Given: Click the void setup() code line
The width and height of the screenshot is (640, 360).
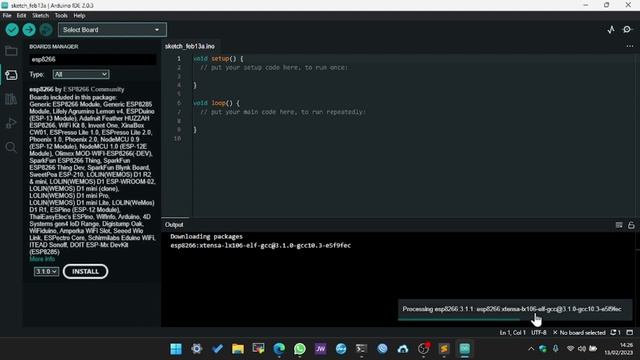Looking at the screenshot, I should [x=218, y=59].
